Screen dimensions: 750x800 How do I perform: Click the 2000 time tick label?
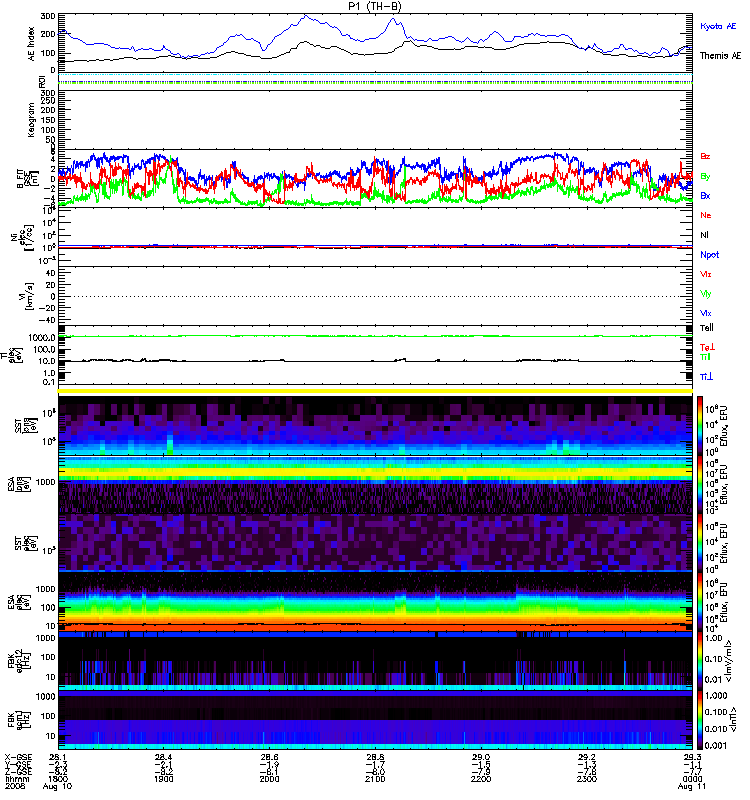click(x=269, y=779)
